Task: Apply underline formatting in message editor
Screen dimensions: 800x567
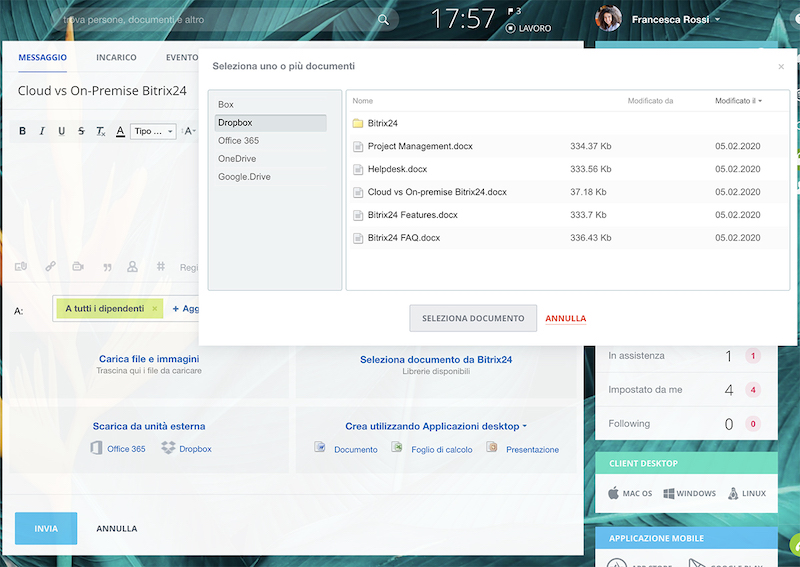Action: pyautogui.click(x=61, y=131)
